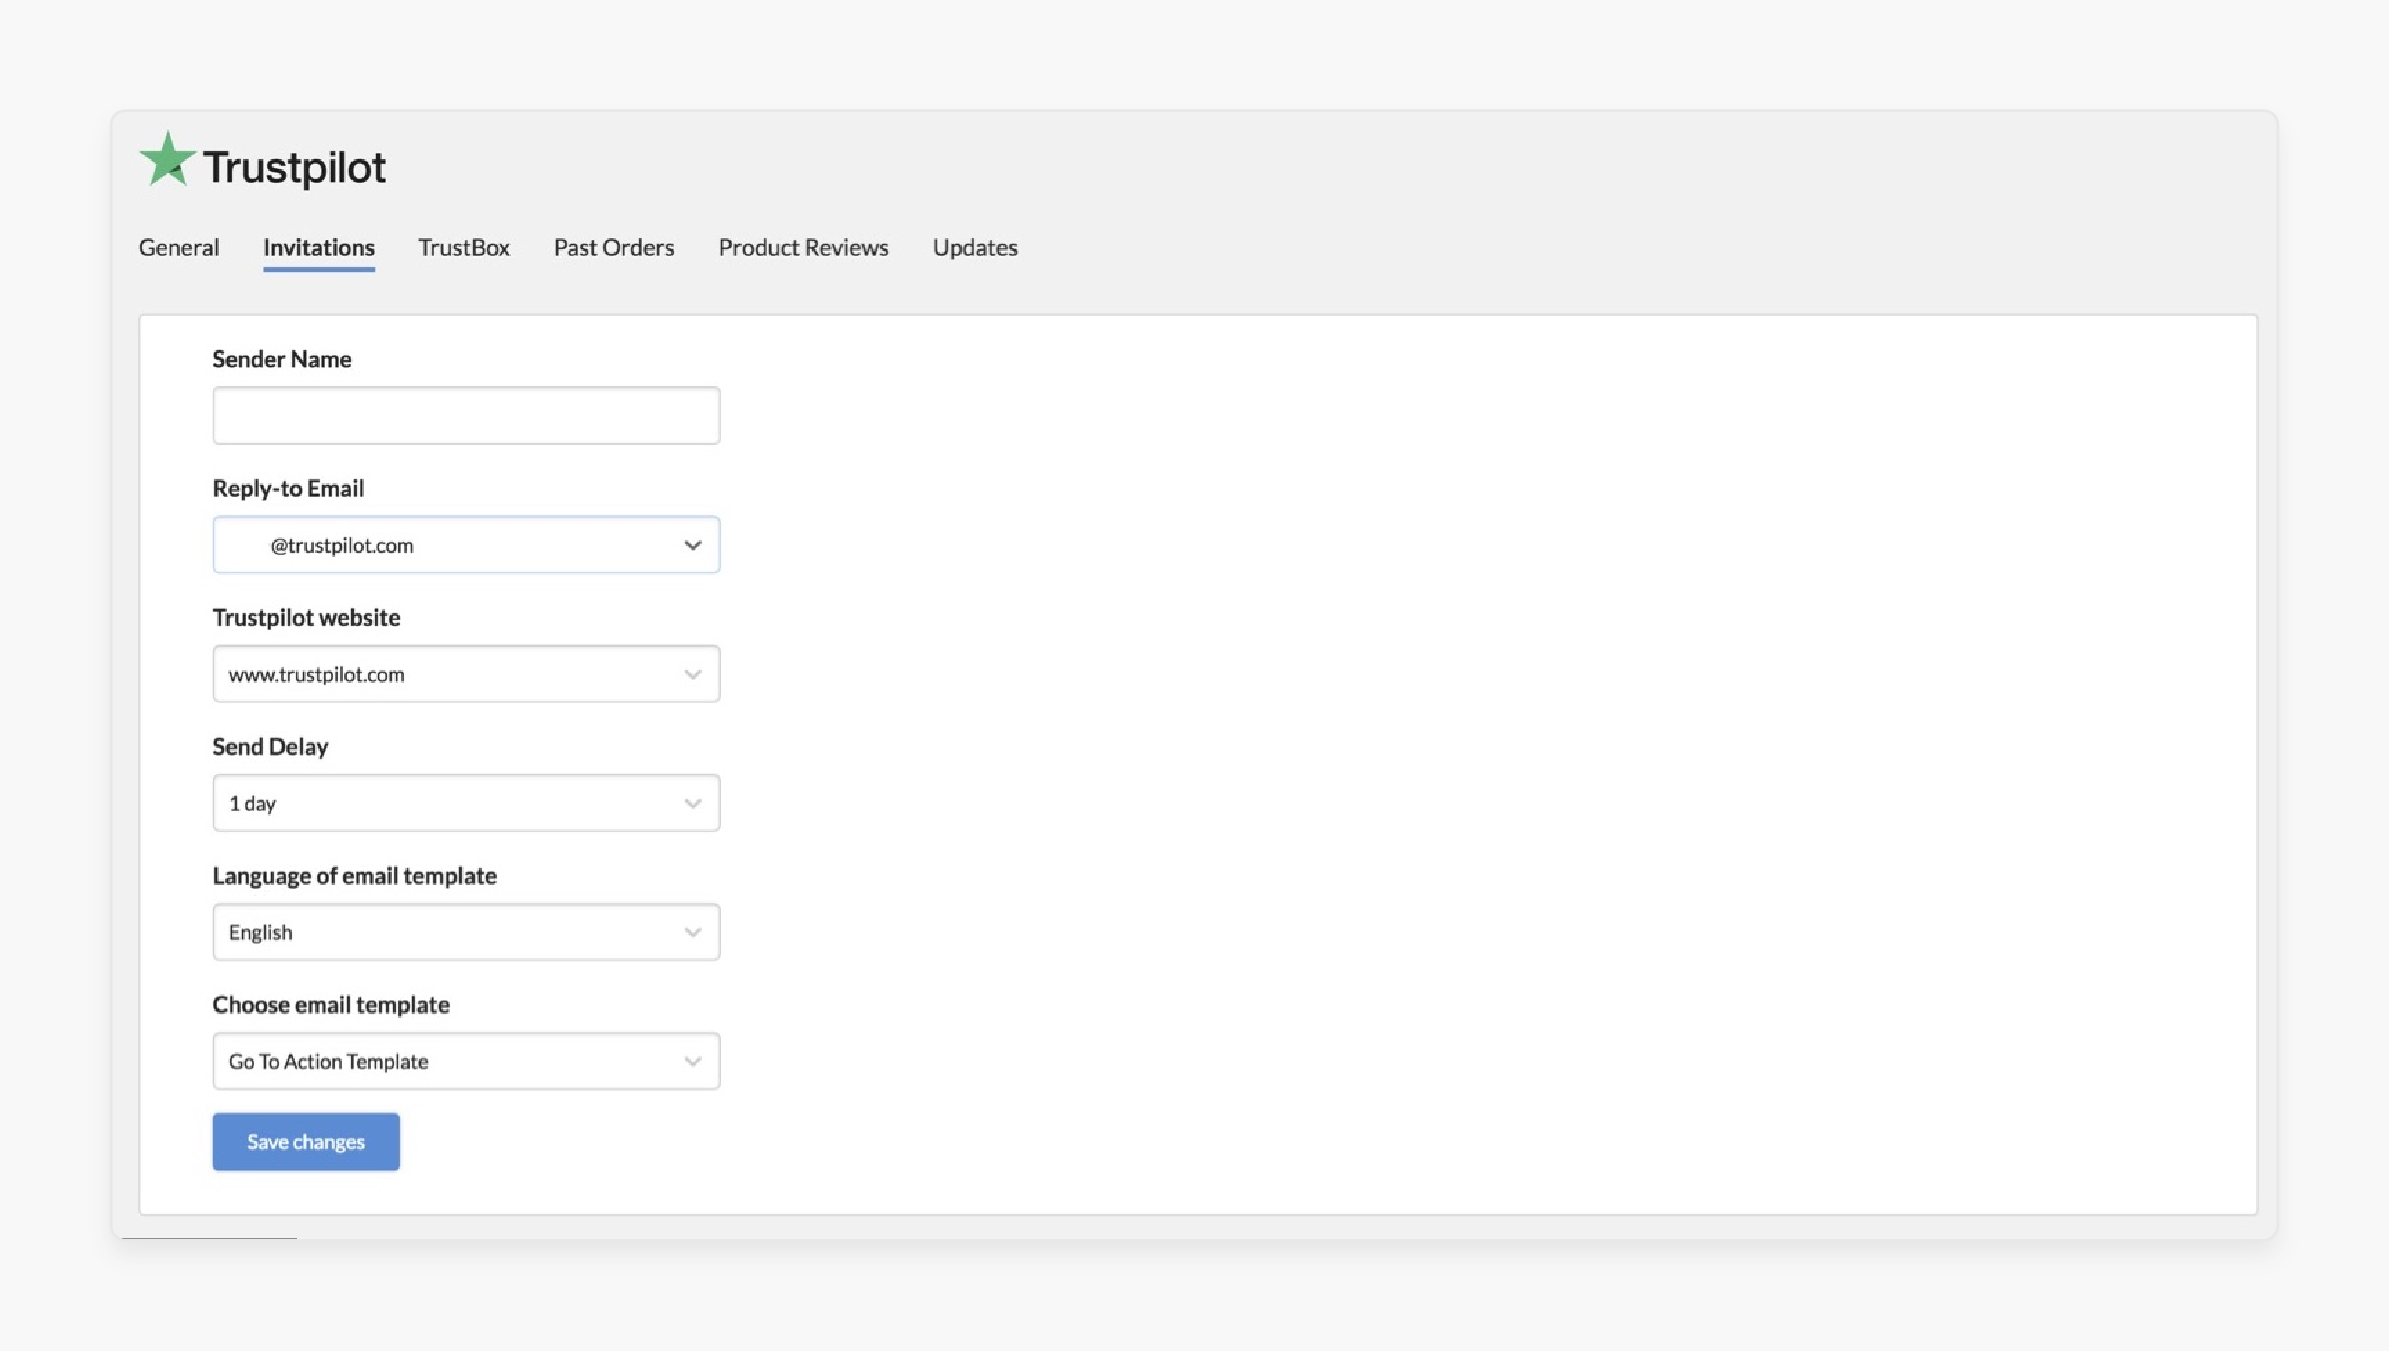Focus the Sender Name input field
Viewport: 2389px width, 1351px height.
466,415
